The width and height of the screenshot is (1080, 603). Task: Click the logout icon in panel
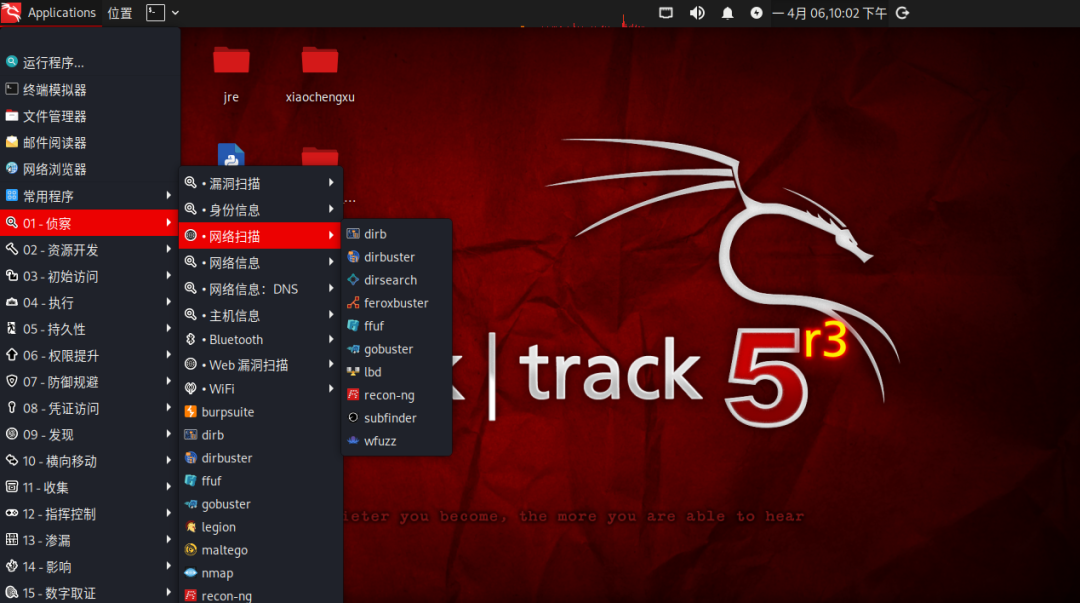point(902,13)
